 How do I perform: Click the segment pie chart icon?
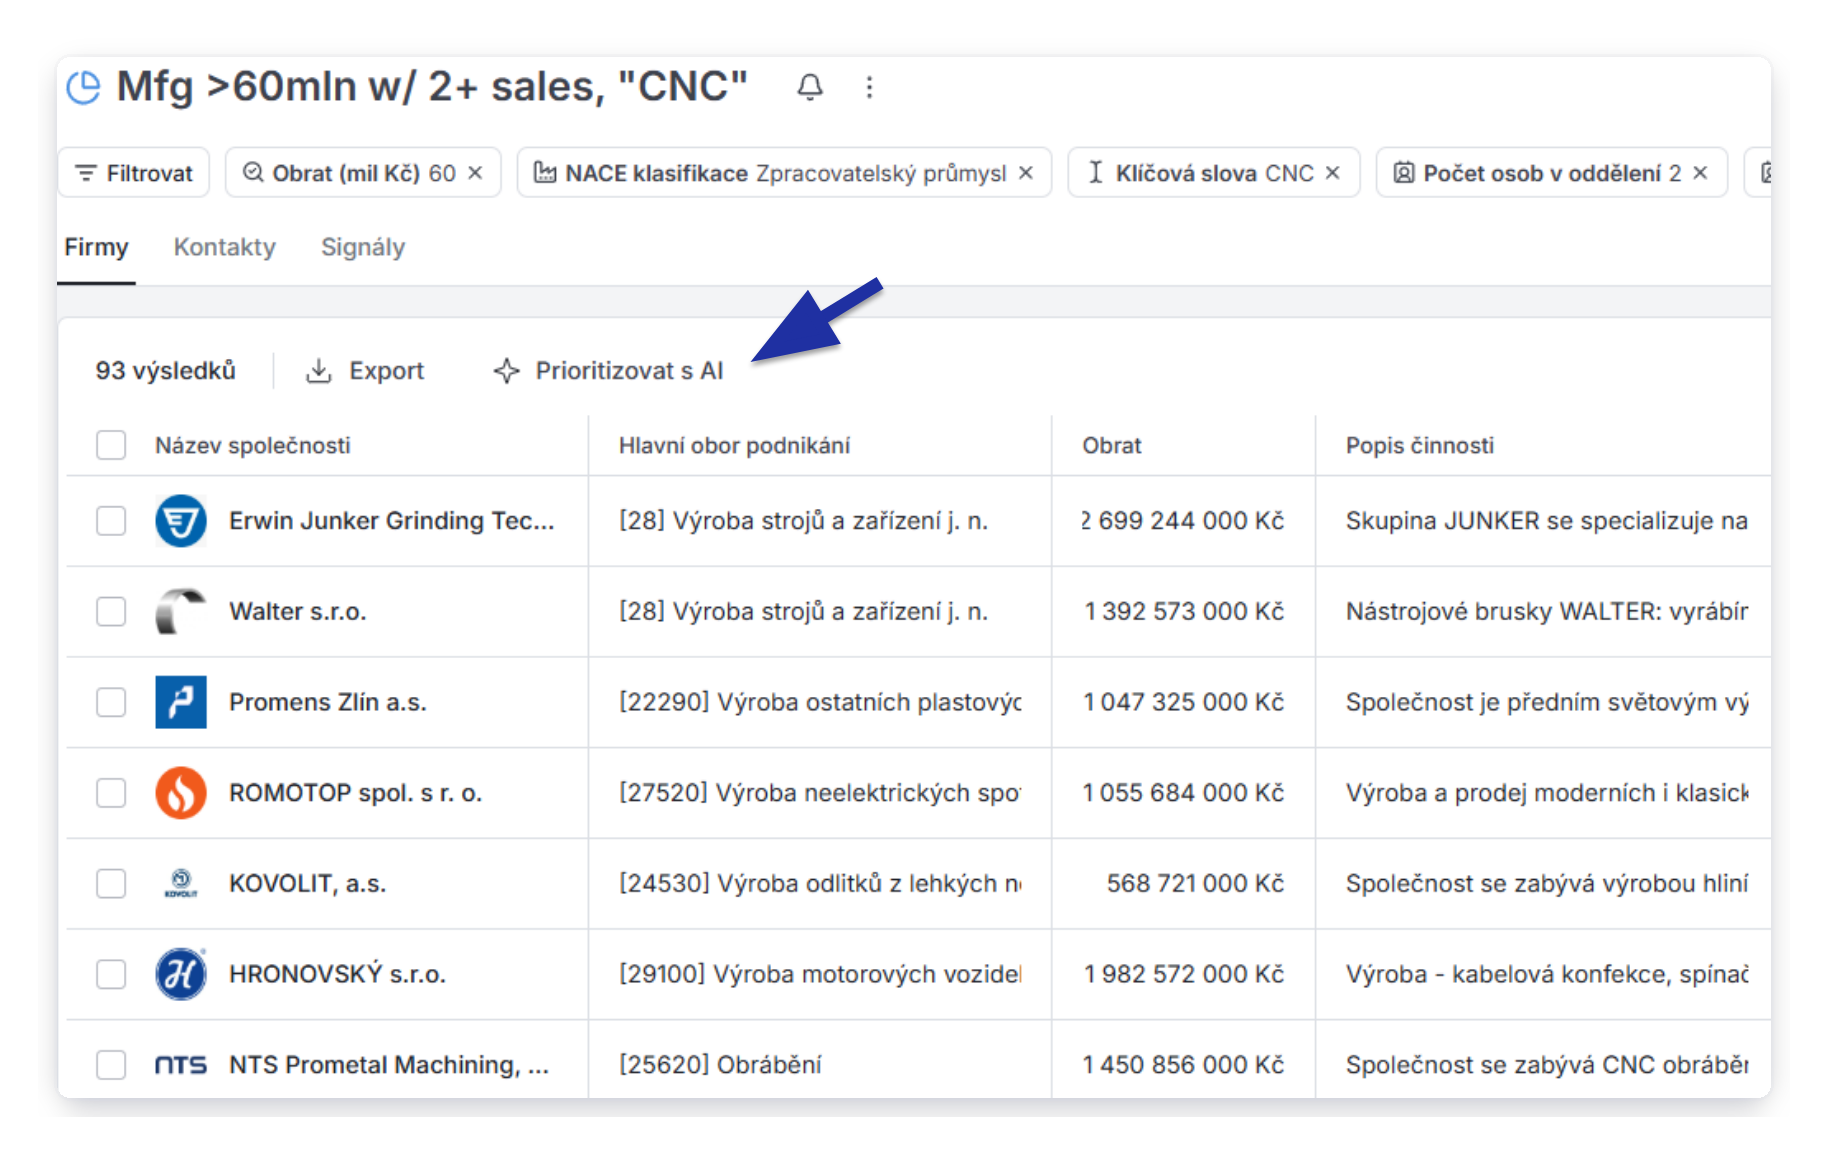point(84,87)
